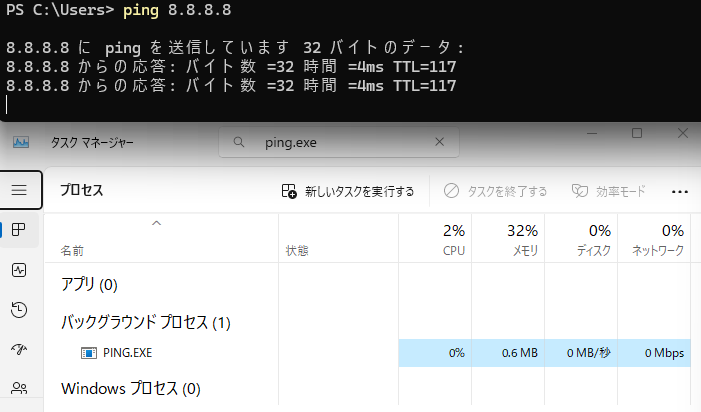Click the Task Manager app icon
Image resolution: width=701 pixels, height=412 pixels.
pos(21,142)
